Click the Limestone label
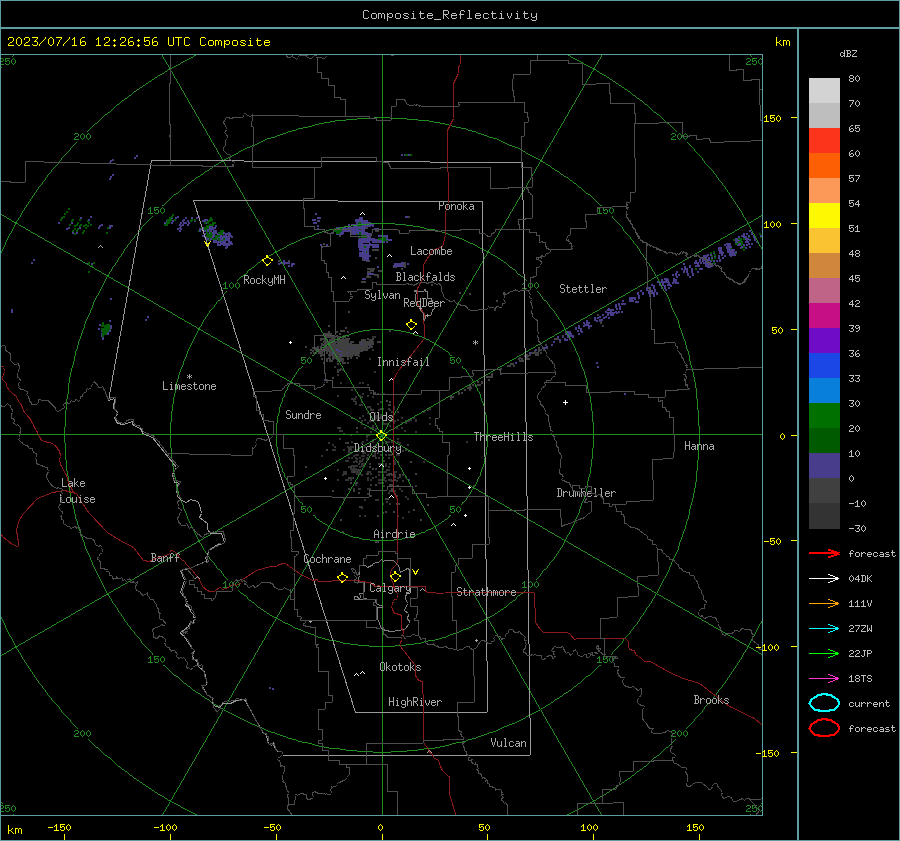 pos(189,386)
